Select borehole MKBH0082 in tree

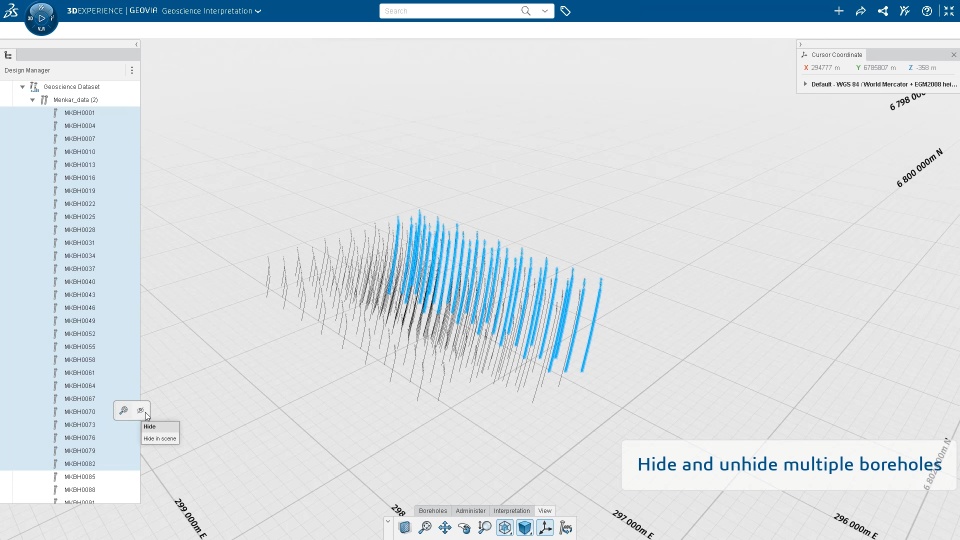pos(80,464)
